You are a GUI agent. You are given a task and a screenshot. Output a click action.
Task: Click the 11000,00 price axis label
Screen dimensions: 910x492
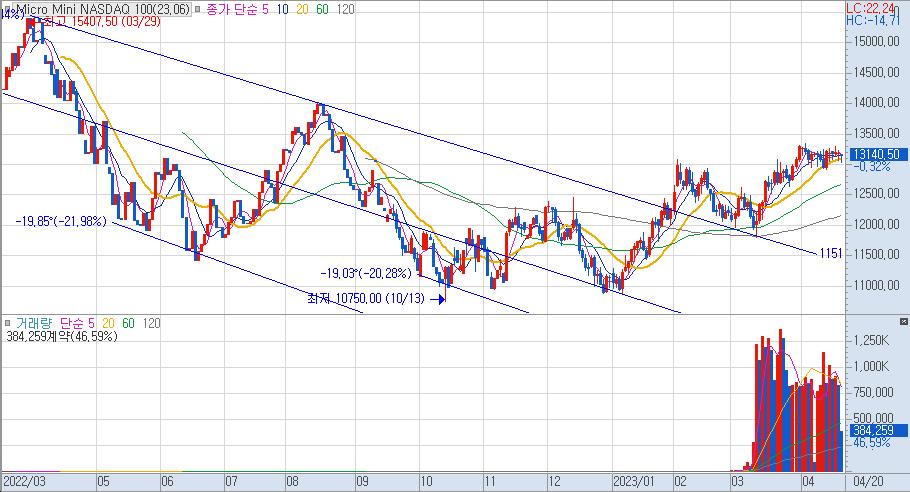click(876, 285)
